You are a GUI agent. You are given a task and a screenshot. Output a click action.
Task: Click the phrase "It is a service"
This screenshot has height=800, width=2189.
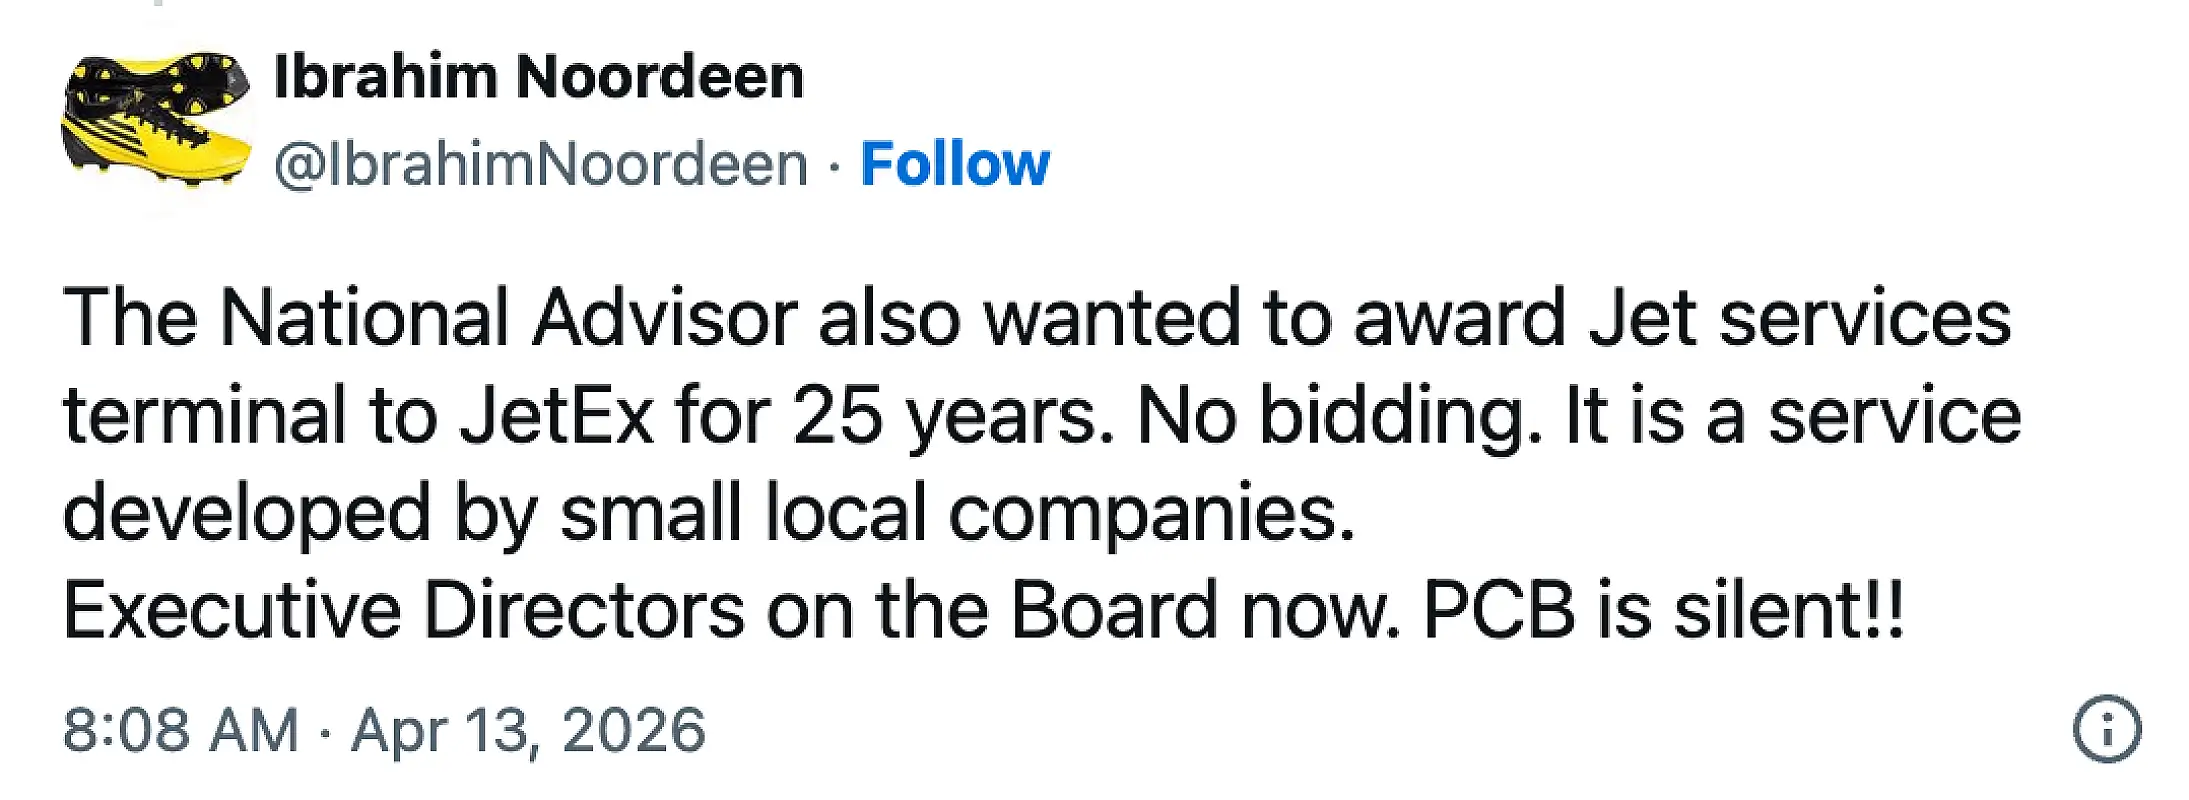(1792, 415)
